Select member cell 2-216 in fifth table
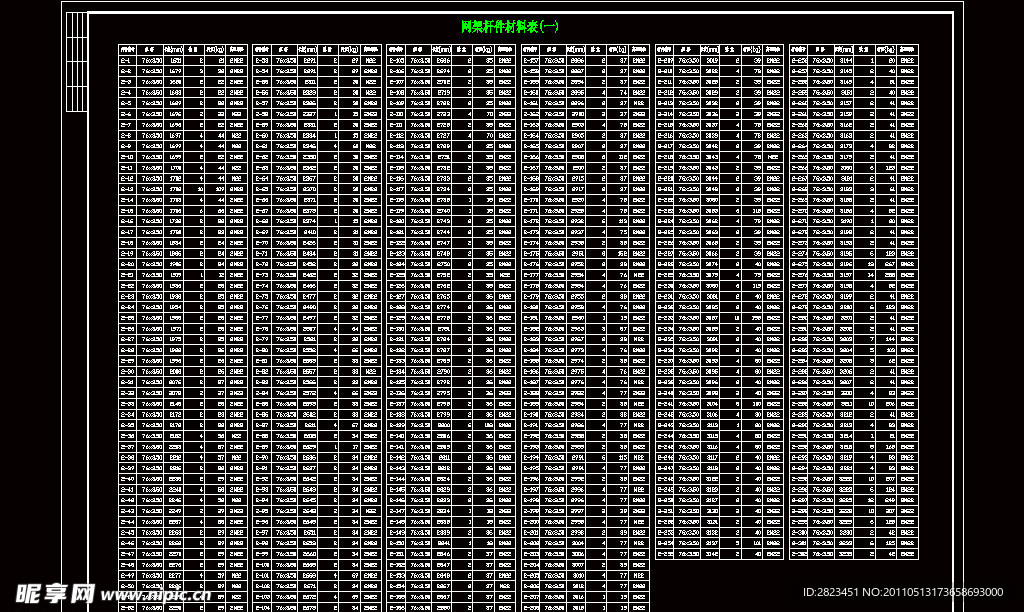 664,135
